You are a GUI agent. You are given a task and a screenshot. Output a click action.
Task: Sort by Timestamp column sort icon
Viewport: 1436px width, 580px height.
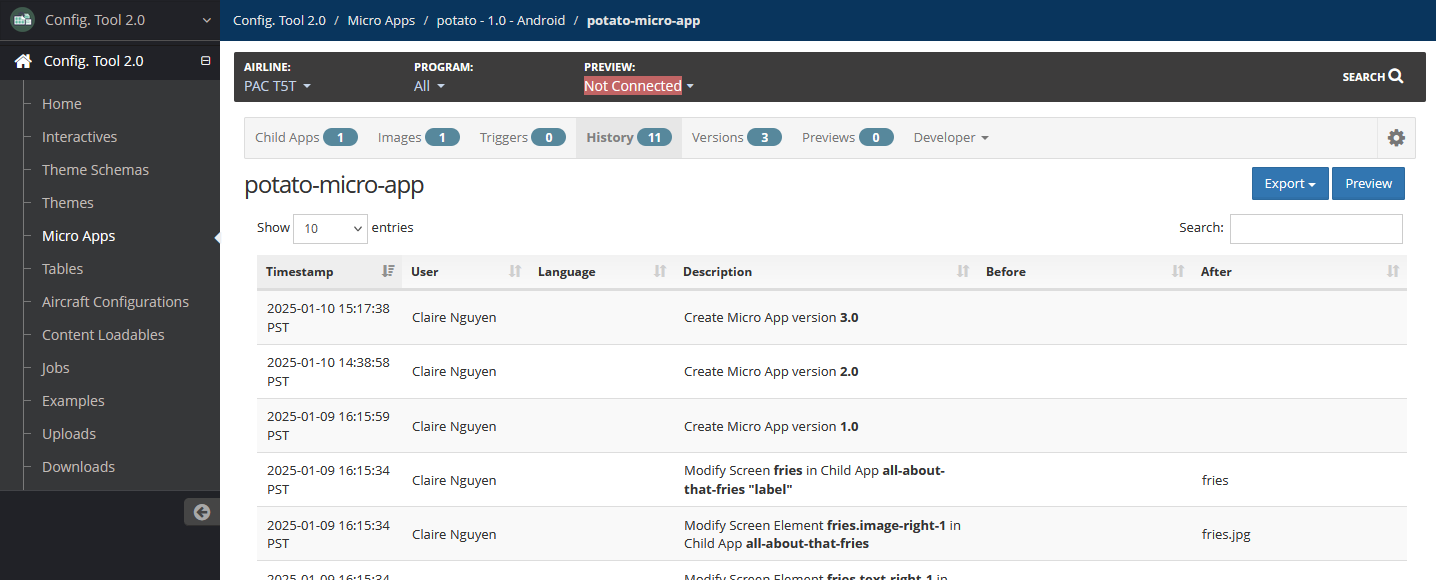388,271
